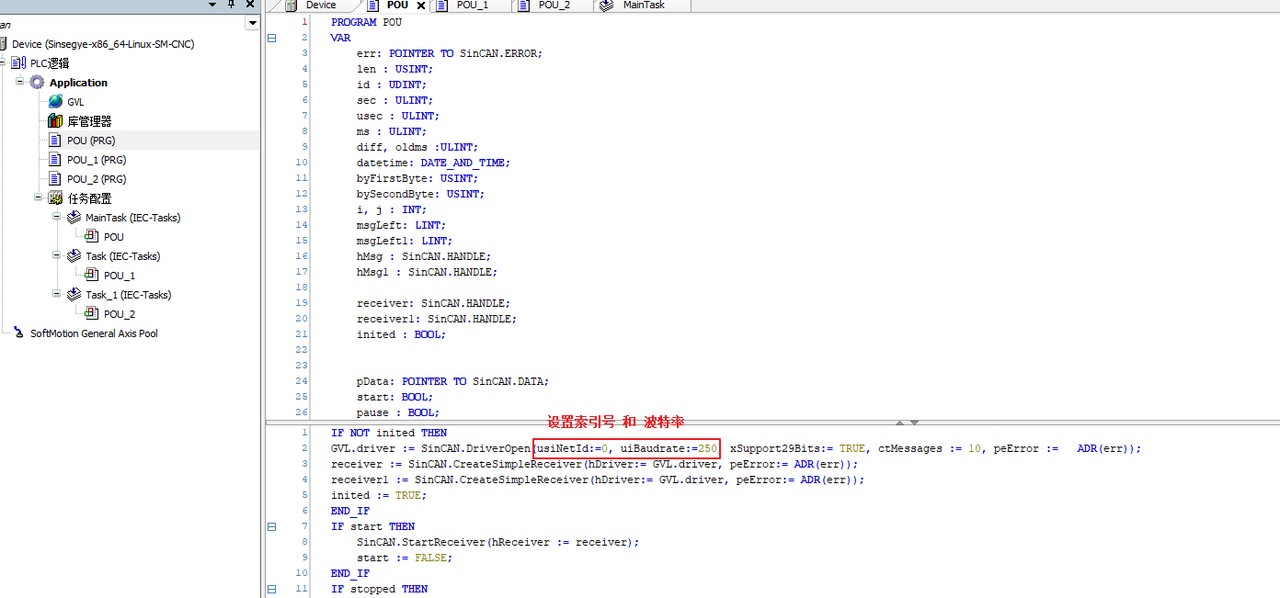This screenshot has width=1280, height=598.
Task: Close the POU editor tab
Action: 421,6
